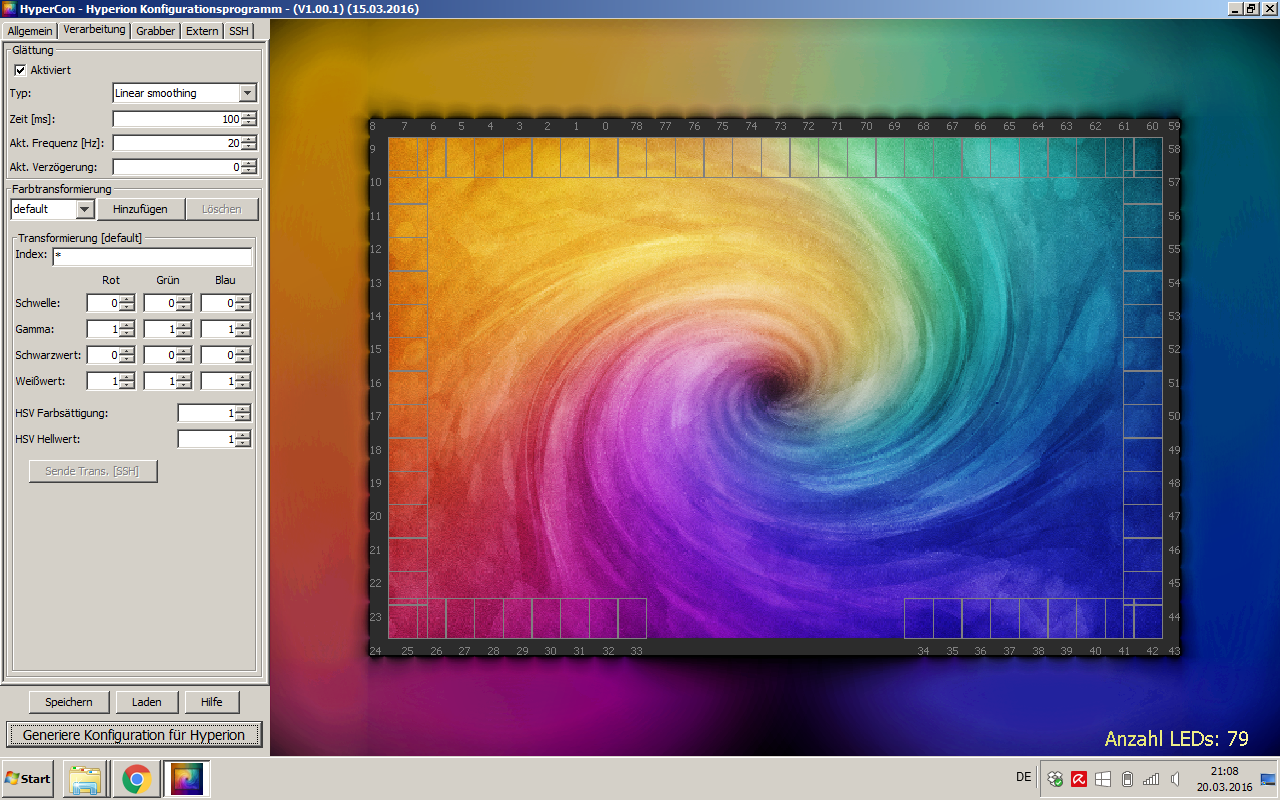Click the Hinzufügen button
The image size is (1280, 800).
pos(140,209)
